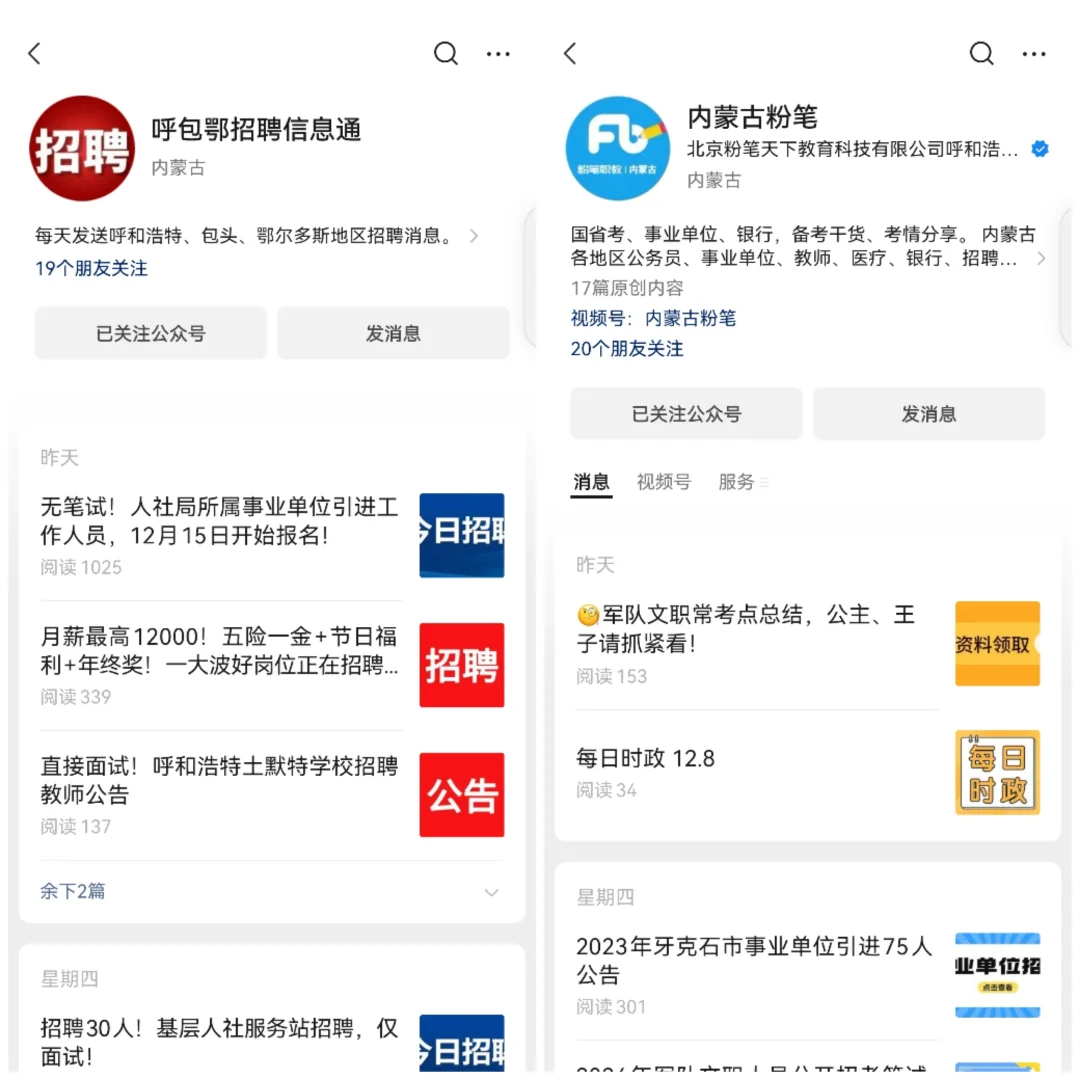The image size is (1080, 1080).
Task: Click the 呼包鄂招聘信息通 account title
Action: pyautogui.click(x=256, y=129)
